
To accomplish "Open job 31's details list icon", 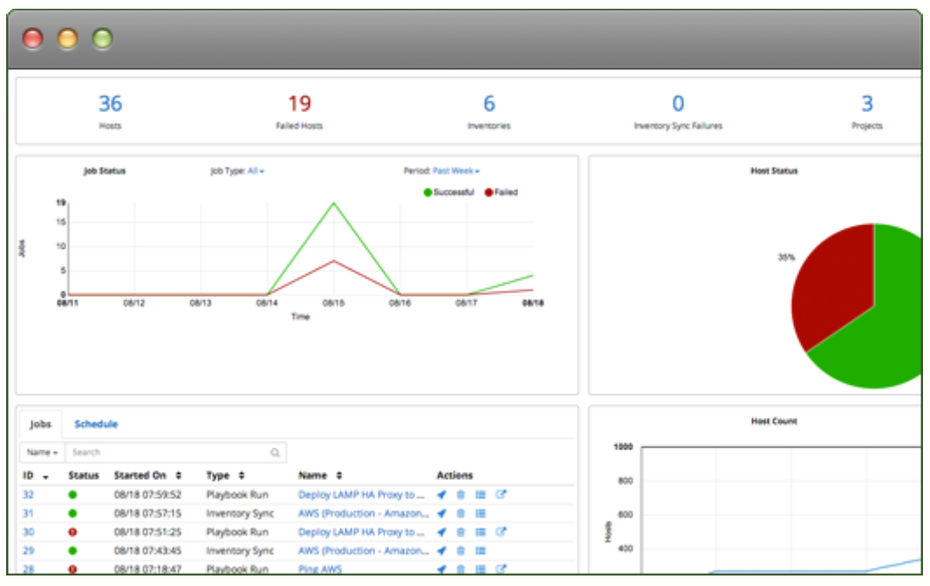I will (480, 514).
